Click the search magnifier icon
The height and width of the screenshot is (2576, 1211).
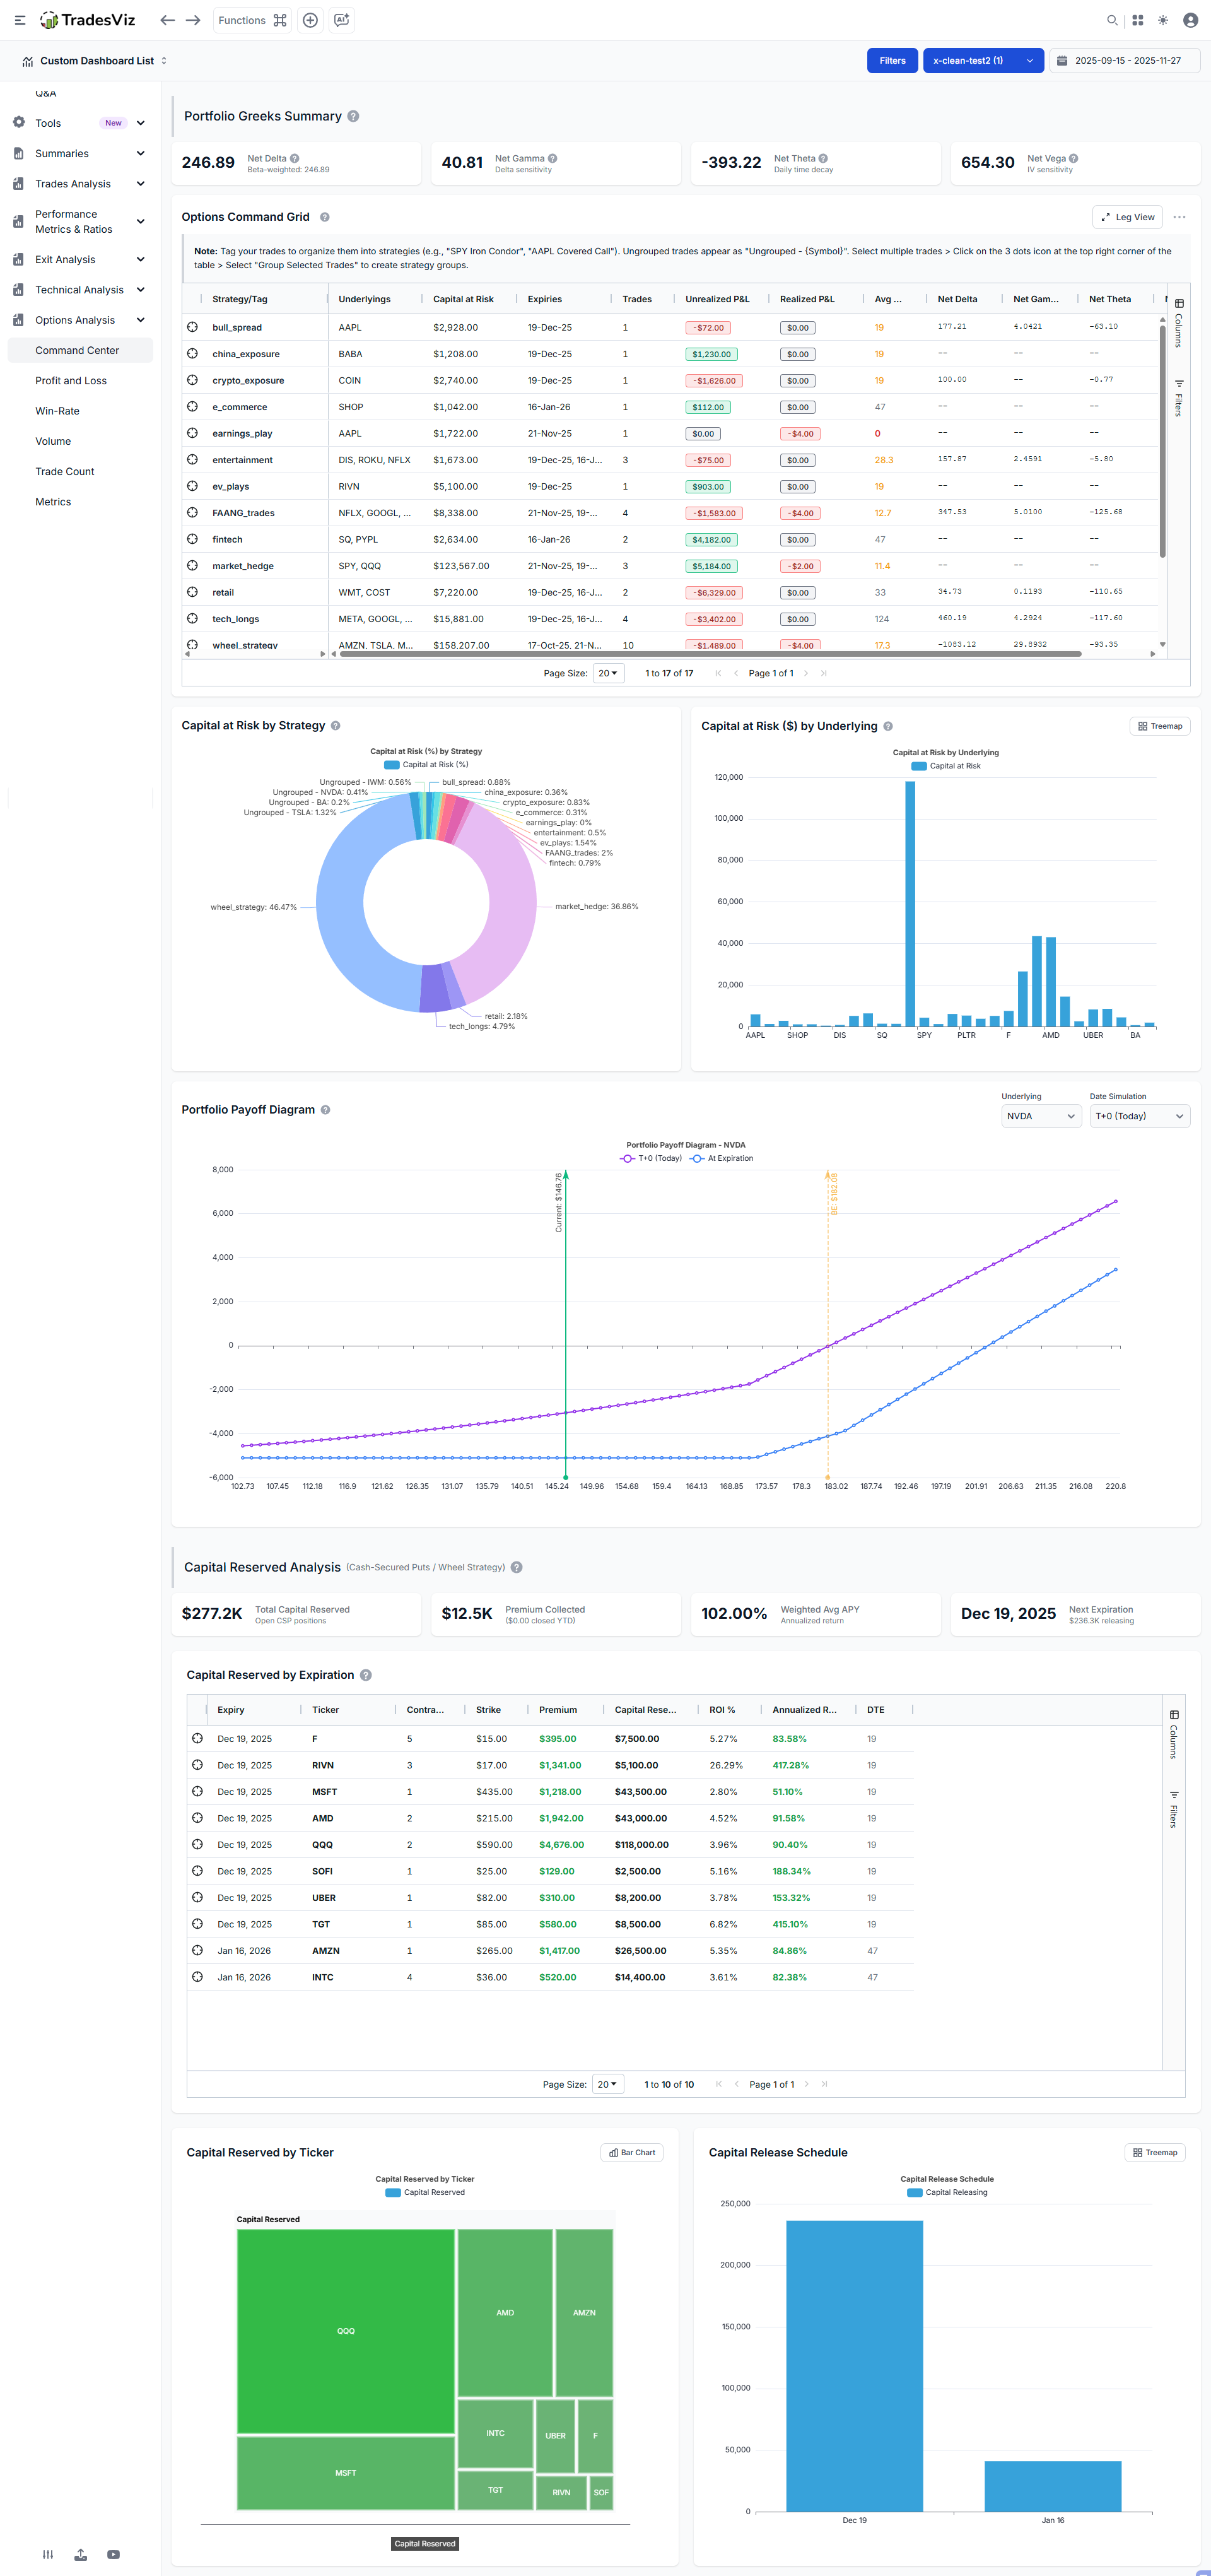[1111, 20]
